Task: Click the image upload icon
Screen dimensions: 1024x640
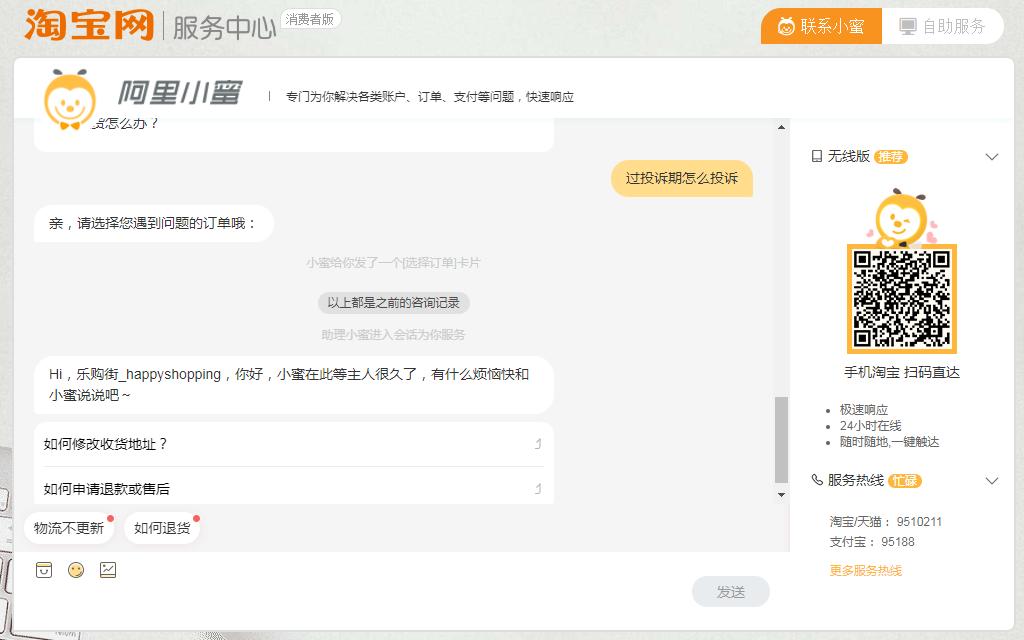Action: pyautogui.click(x=108, y=570)
